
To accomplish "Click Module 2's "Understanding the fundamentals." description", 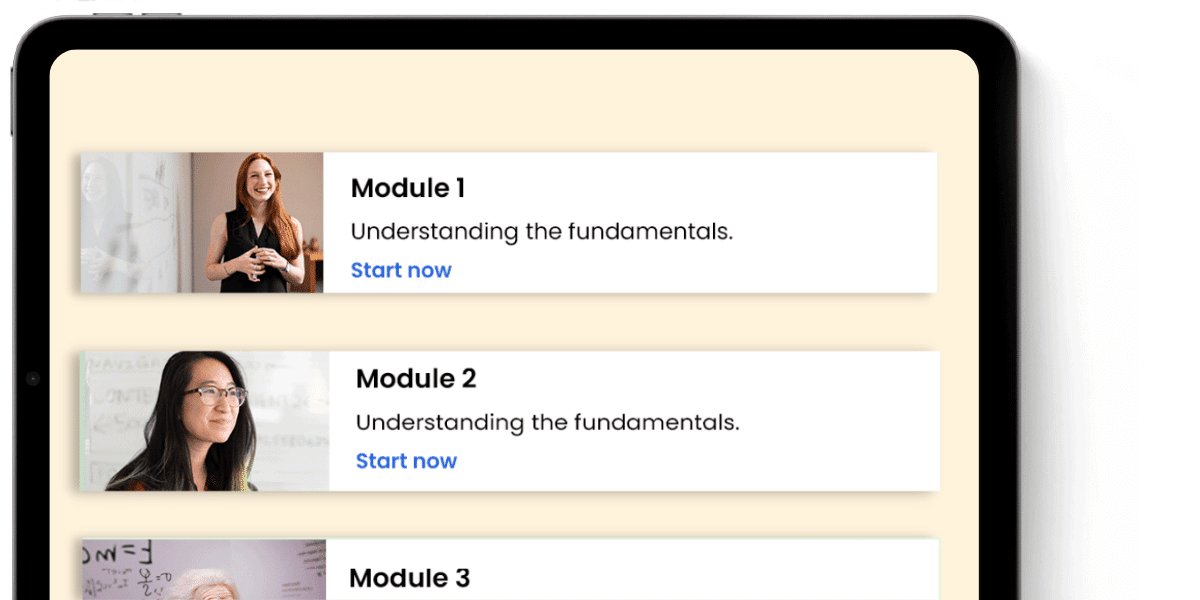I will (x=547, y=423).
